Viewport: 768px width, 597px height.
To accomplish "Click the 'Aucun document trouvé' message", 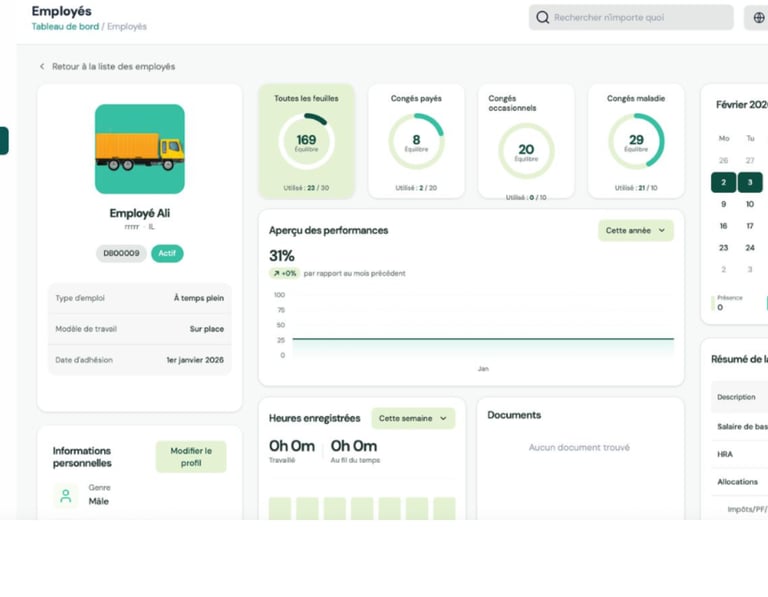I will click(579, 447).
